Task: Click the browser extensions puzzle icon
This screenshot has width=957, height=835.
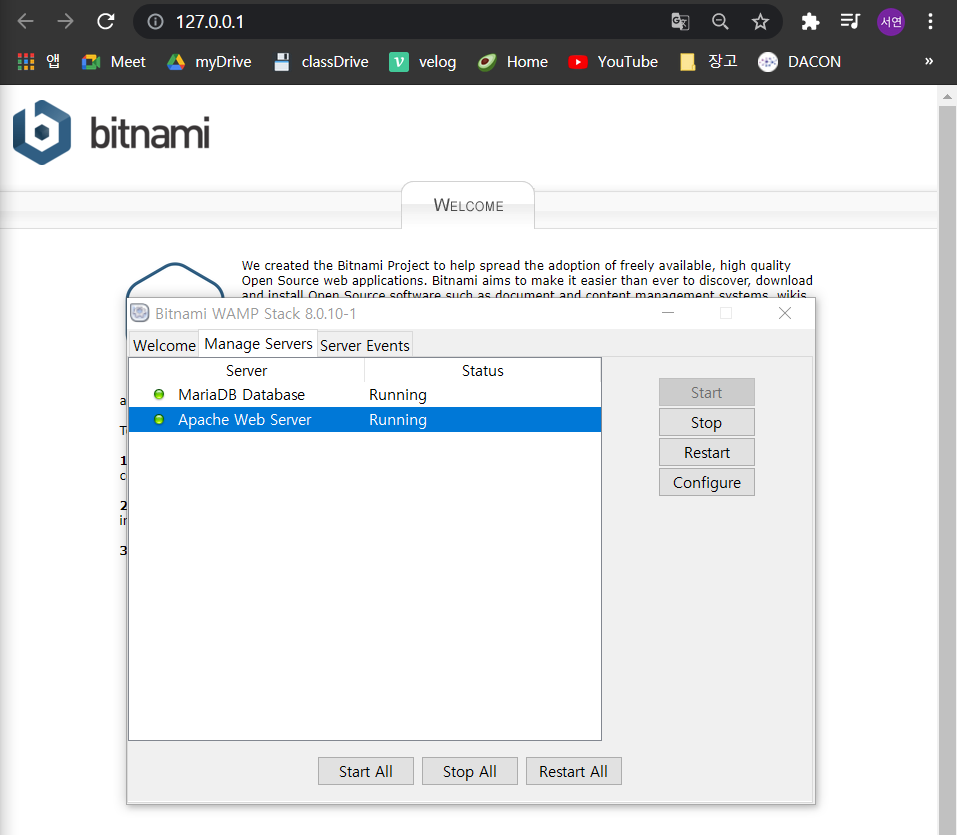Action: [x=810, y=21]
